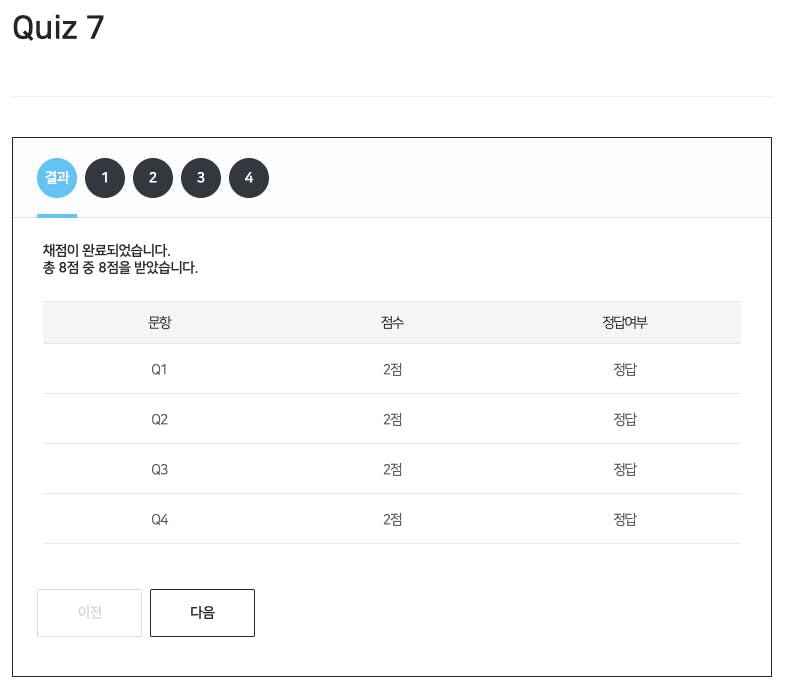
Task: Select the Q1 row label
Action: [159, 370]
